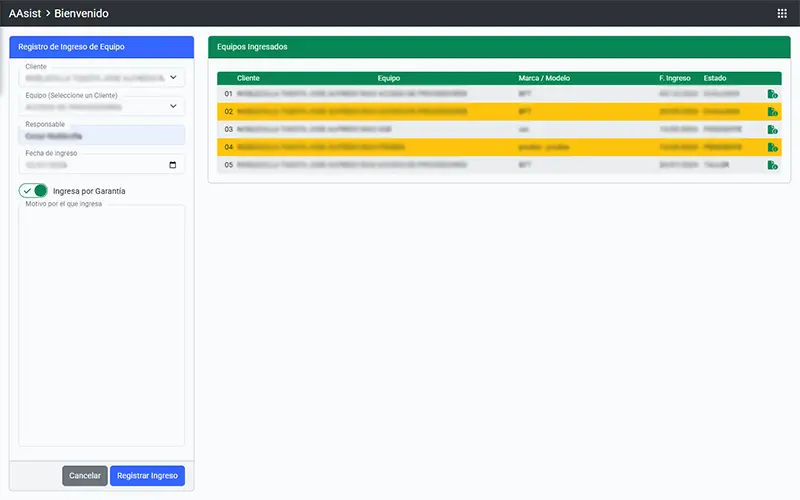Click the green action icon in row 05
The height and width of the screenshot is (500, 800).
pyautogui.click(x=772, y=165)
